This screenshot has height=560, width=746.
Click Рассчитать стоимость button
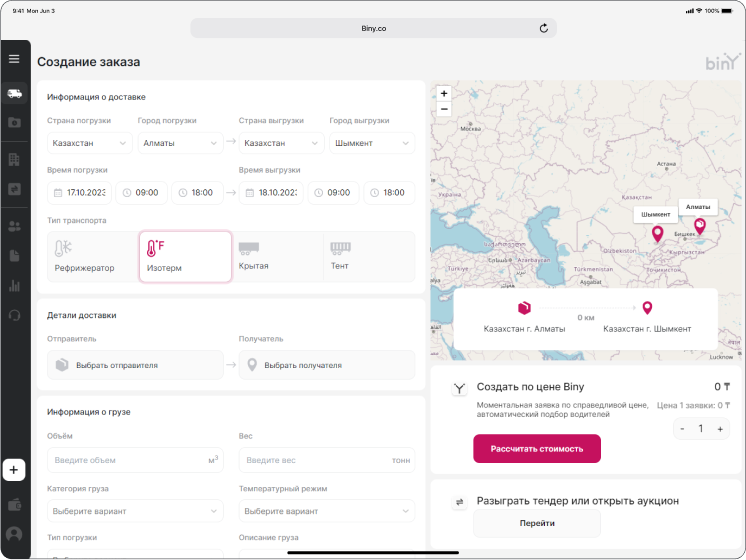click(537, 449)
